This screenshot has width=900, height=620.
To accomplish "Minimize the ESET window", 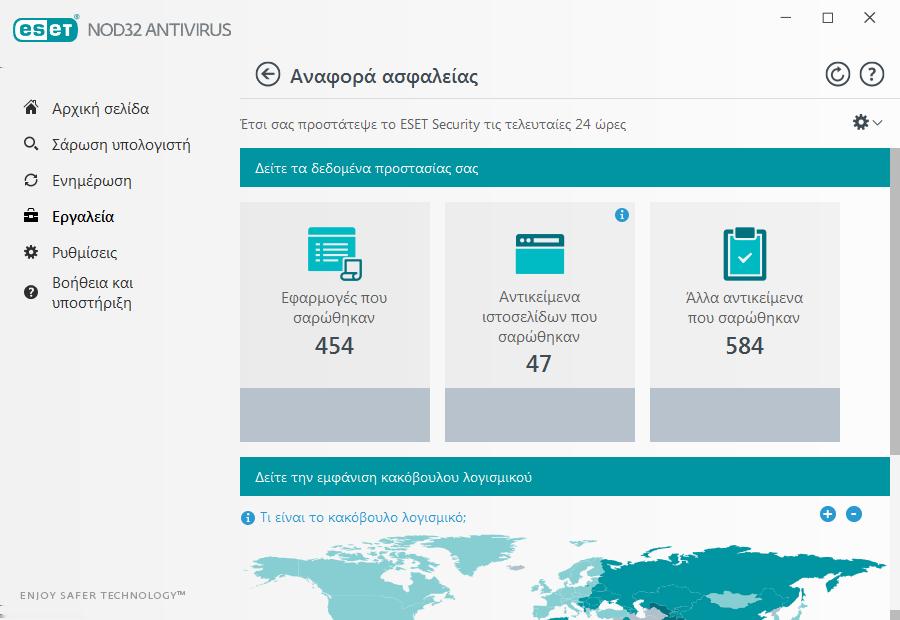I will (x=786, y=18).
